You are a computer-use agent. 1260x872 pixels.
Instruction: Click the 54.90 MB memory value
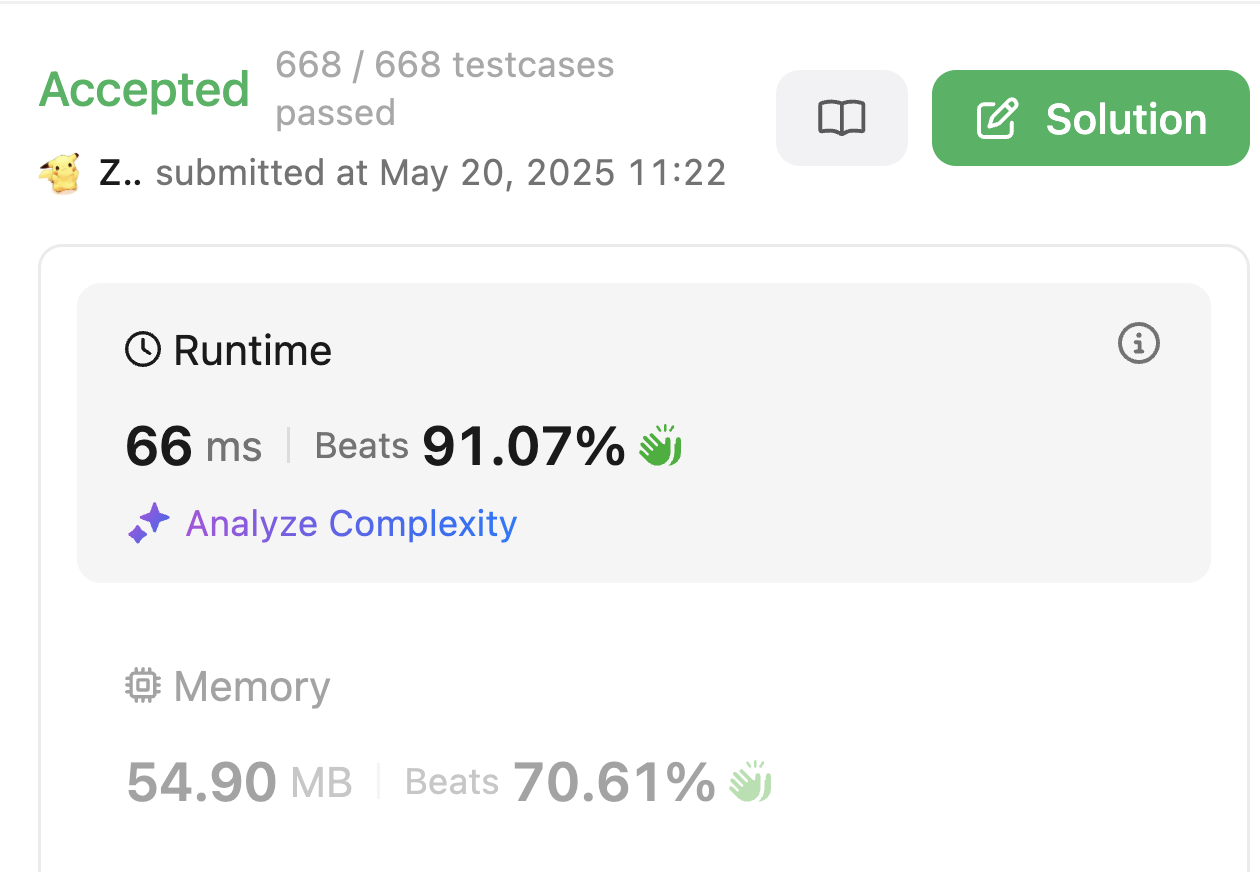click(239, 782)
